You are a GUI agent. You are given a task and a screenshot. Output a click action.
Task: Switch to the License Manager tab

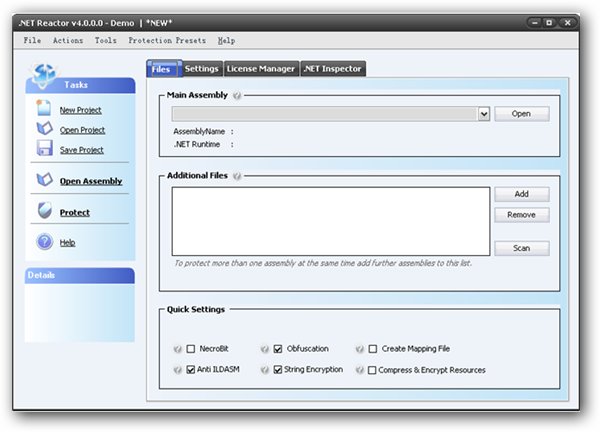[x=261, y=69]
